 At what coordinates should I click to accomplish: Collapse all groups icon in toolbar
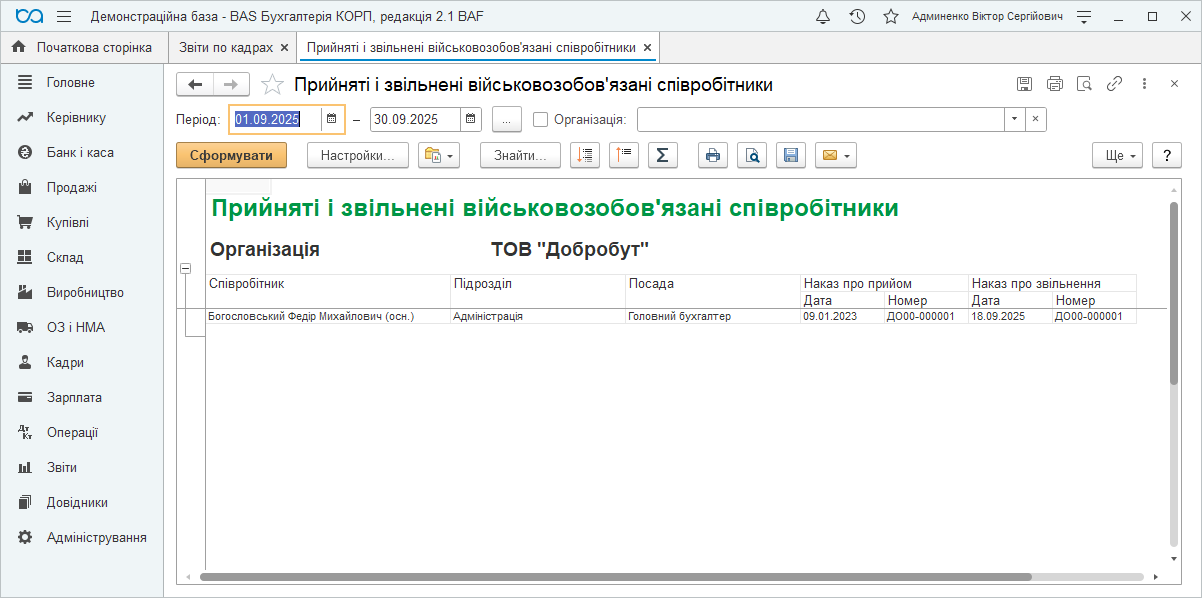point(624,155)
